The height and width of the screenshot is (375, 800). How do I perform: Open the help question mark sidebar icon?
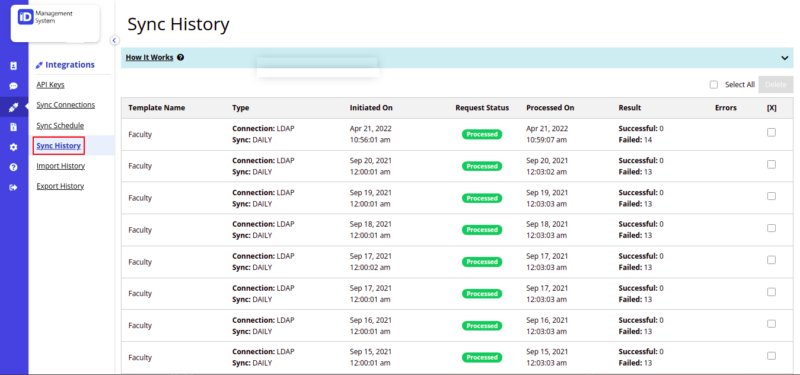[x=14, y=167]
